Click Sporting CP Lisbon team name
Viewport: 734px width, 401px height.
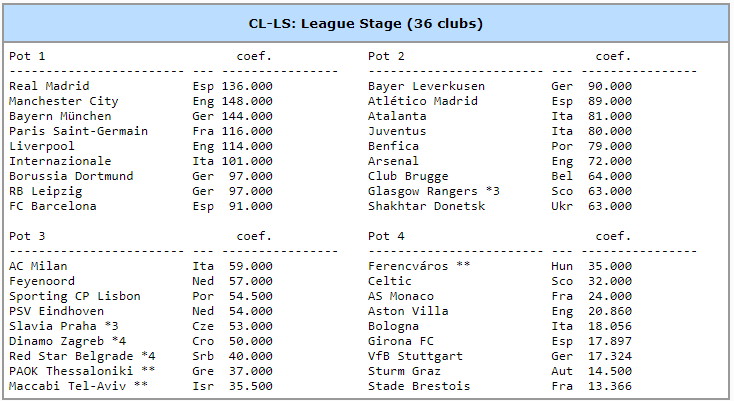74,296
